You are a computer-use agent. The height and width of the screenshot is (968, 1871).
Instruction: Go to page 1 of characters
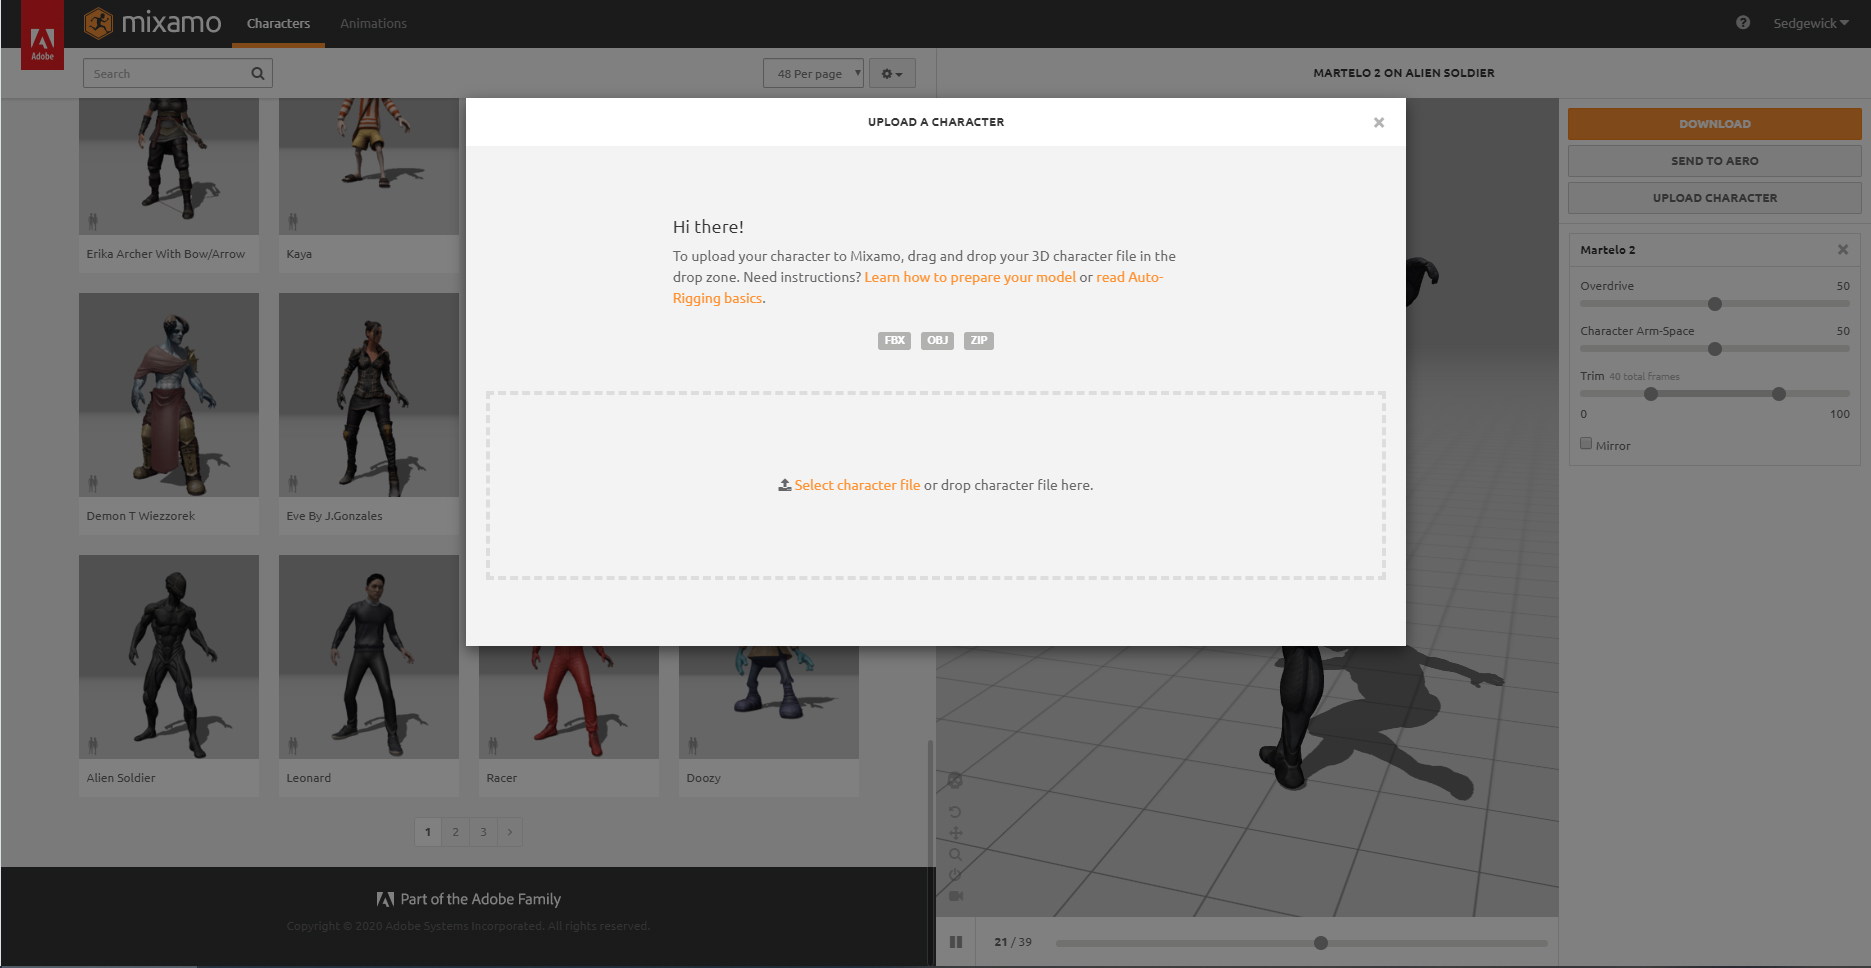click(x=428, y=832)
